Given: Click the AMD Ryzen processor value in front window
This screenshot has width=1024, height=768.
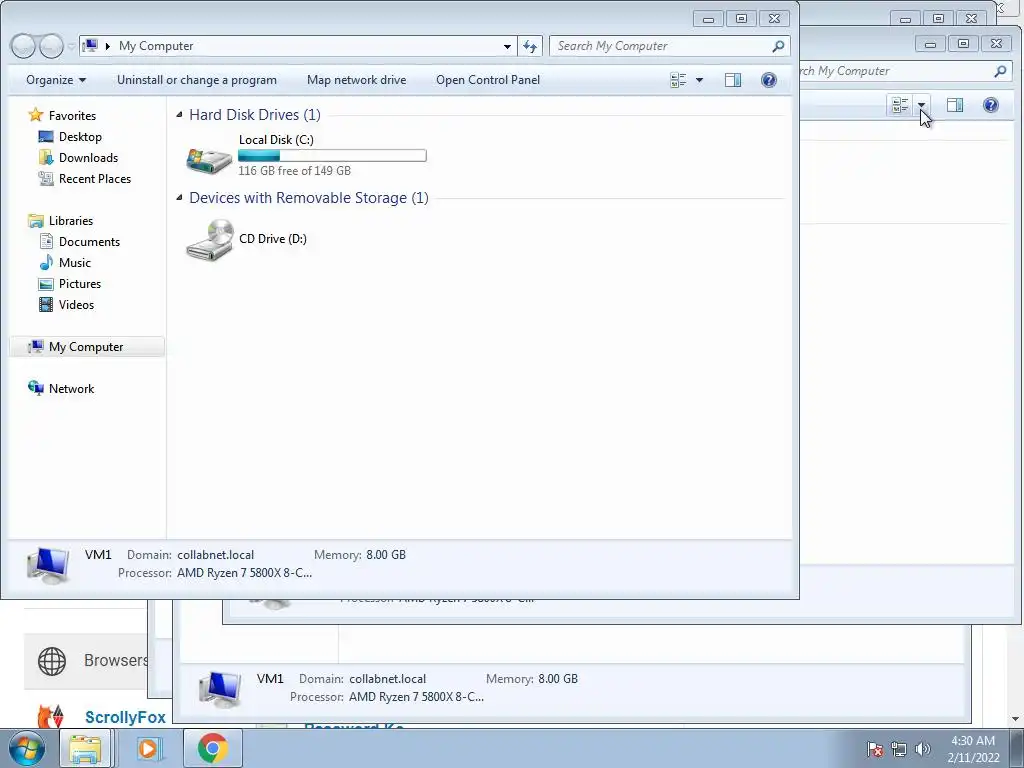Looking at the screenshot, I should point(244,573).
